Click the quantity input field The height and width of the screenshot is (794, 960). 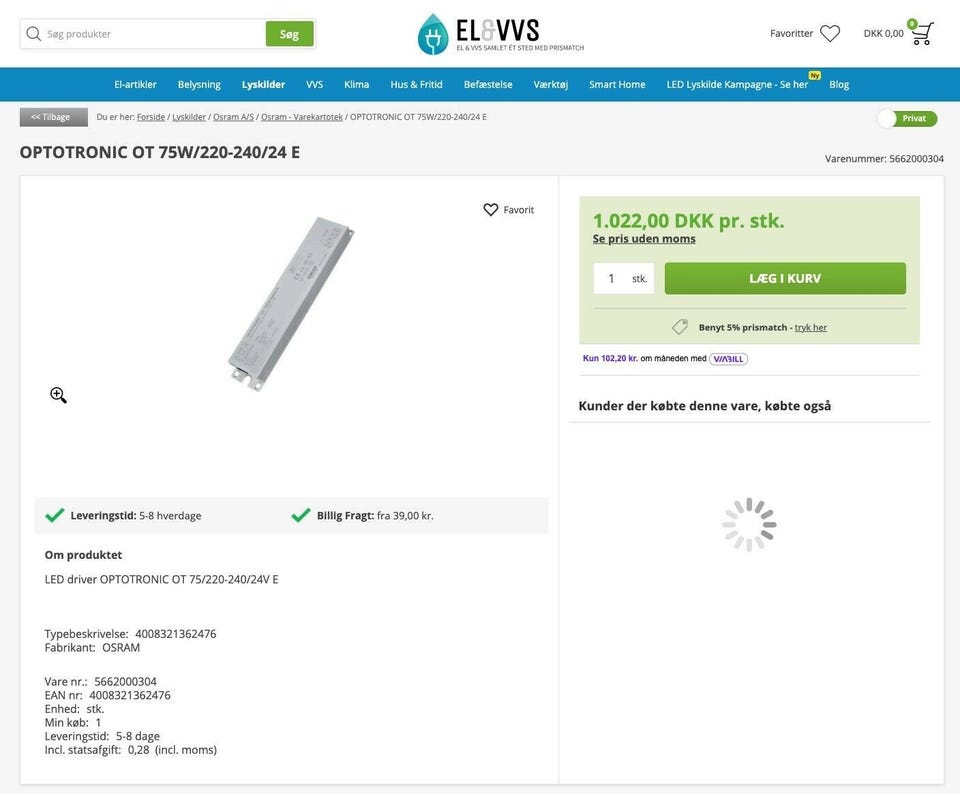coord(611,278)
